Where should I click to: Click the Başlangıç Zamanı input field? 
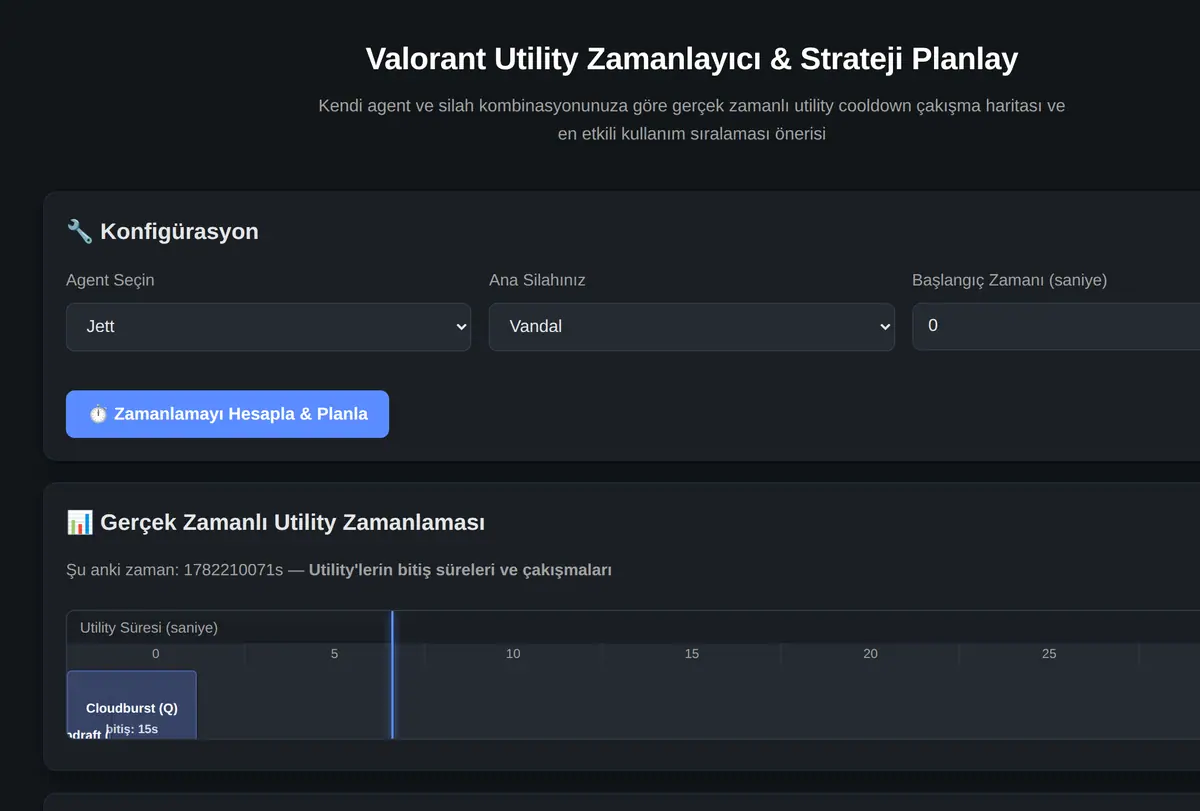1056,327
